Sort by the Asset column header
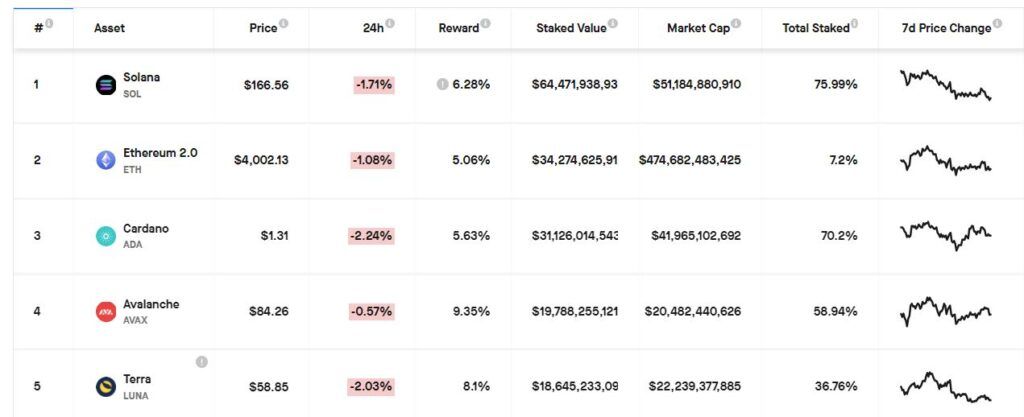 point(110,28)
